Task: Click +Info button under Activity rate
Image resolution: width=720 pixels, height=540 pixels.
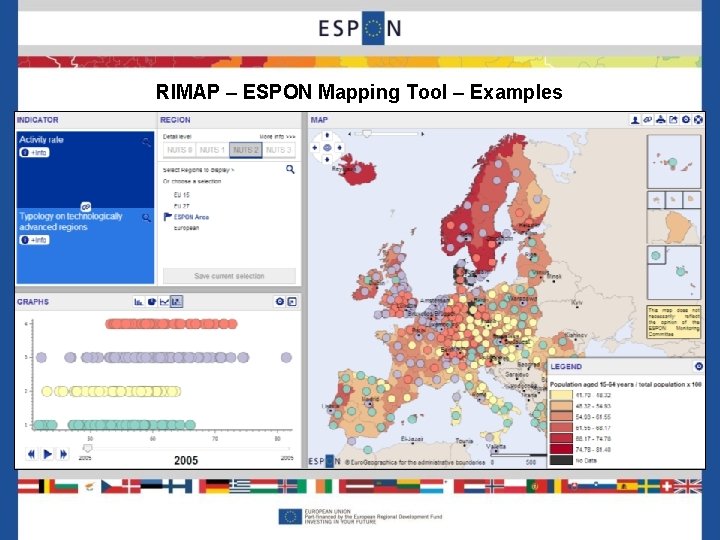Action: [34, 152]
